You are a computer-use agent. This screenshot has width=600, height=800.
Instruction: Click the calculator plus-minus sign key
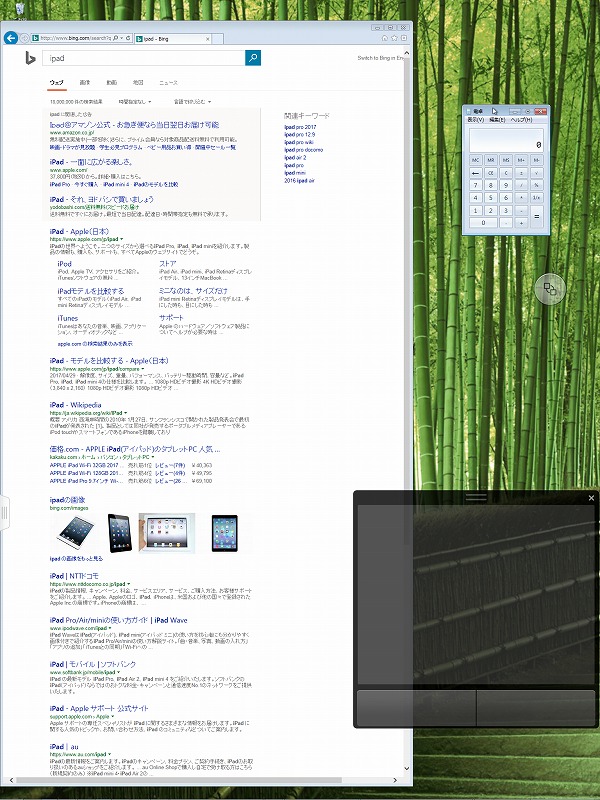point(521,173)
